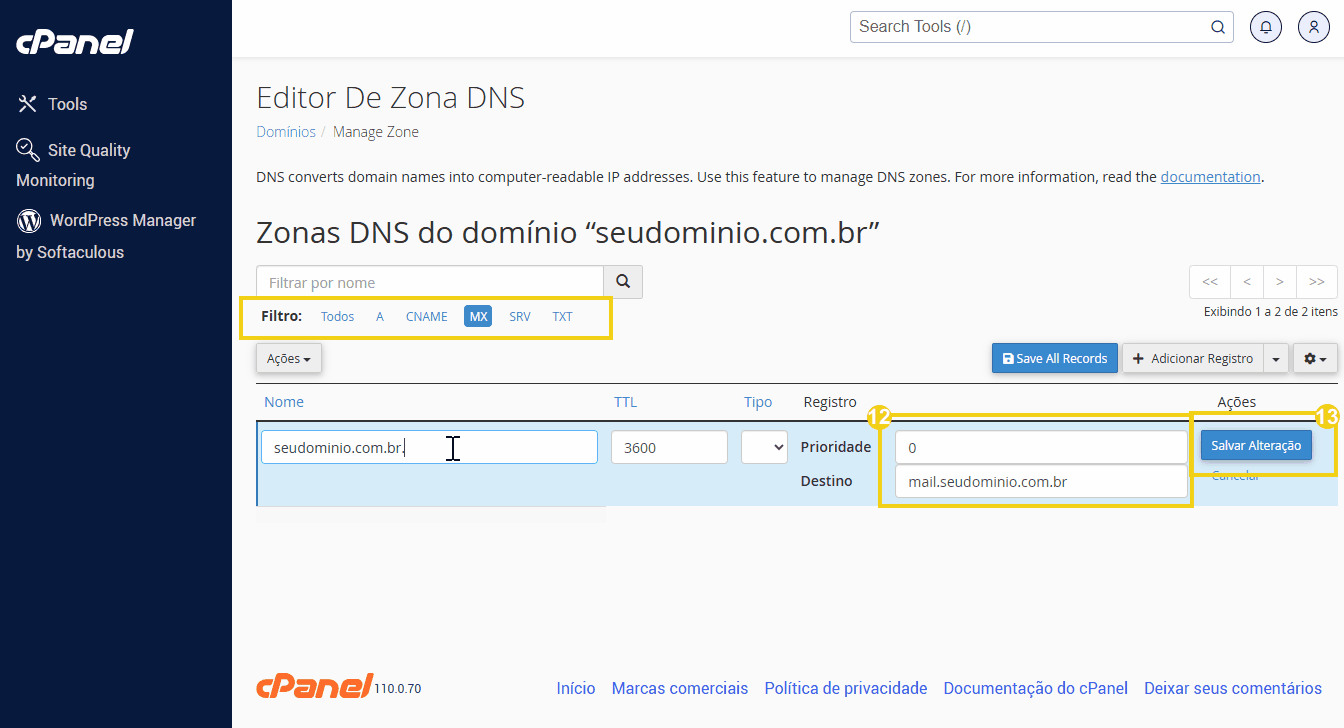Click the filter search magnifier button
Screen dimensions: 1344x728
coord(623,282)
